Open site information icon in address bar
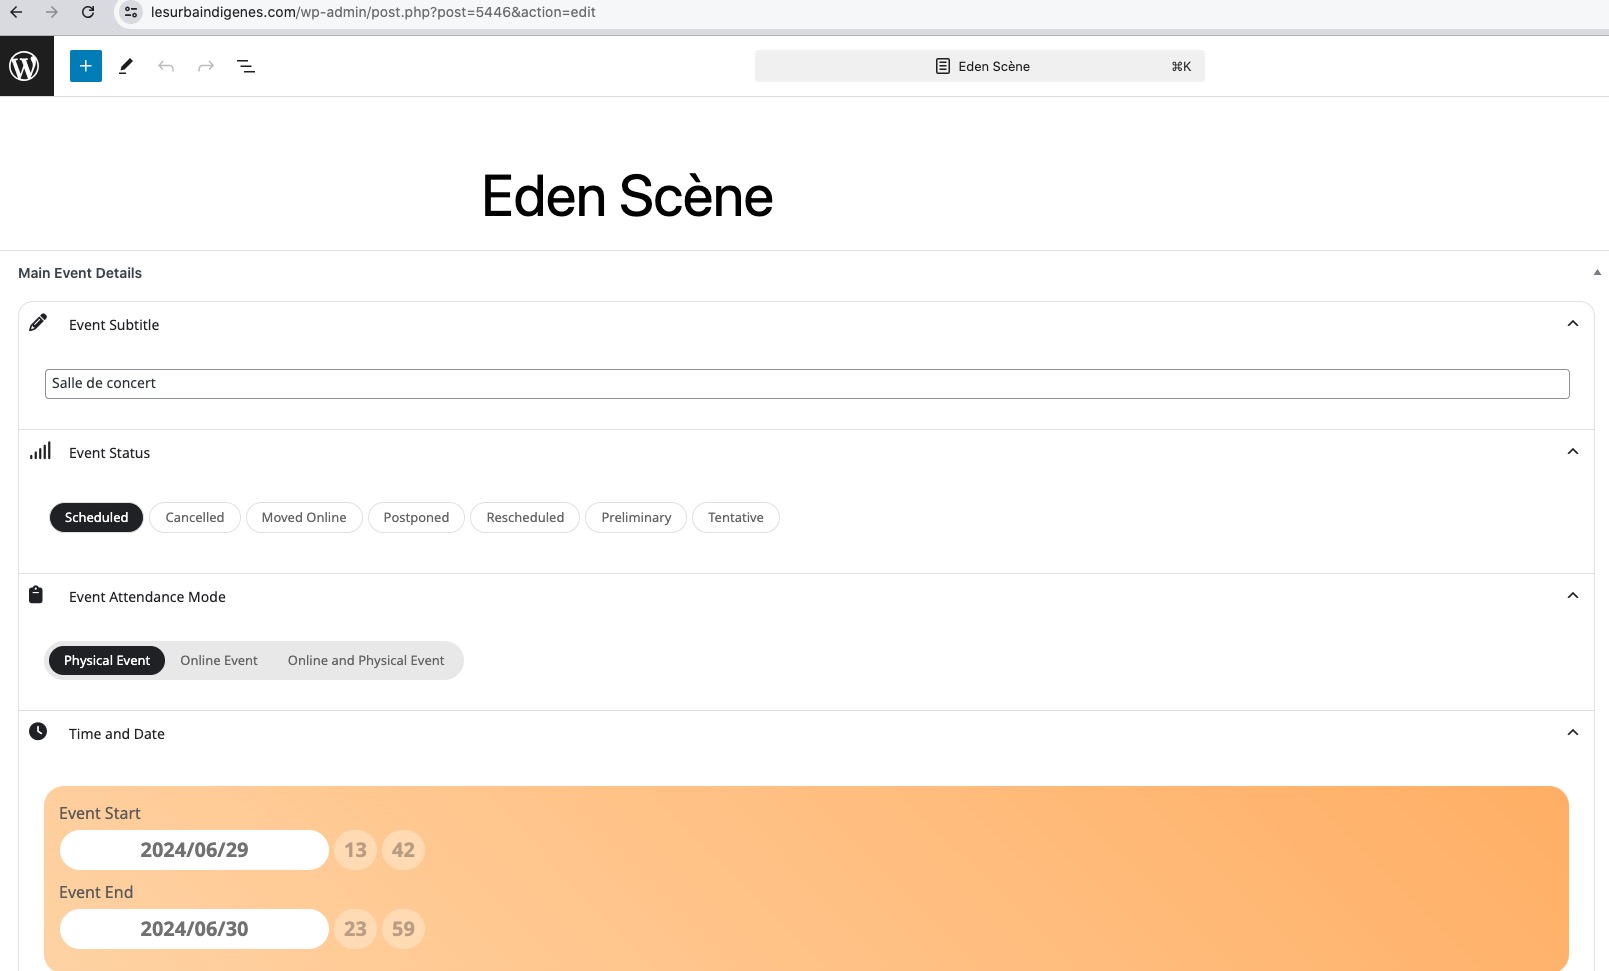Image resolution: width=1609 pixels, height=971 pixels. (131, 12)
